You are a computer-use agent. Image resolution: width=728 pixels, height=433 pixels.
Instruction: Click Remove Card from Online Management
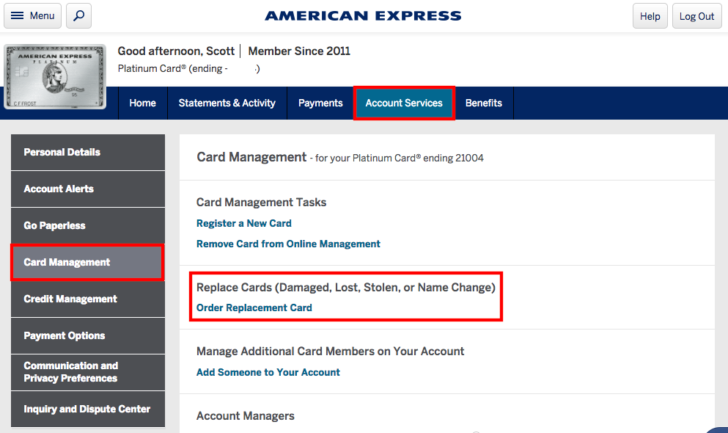(288, 244)
